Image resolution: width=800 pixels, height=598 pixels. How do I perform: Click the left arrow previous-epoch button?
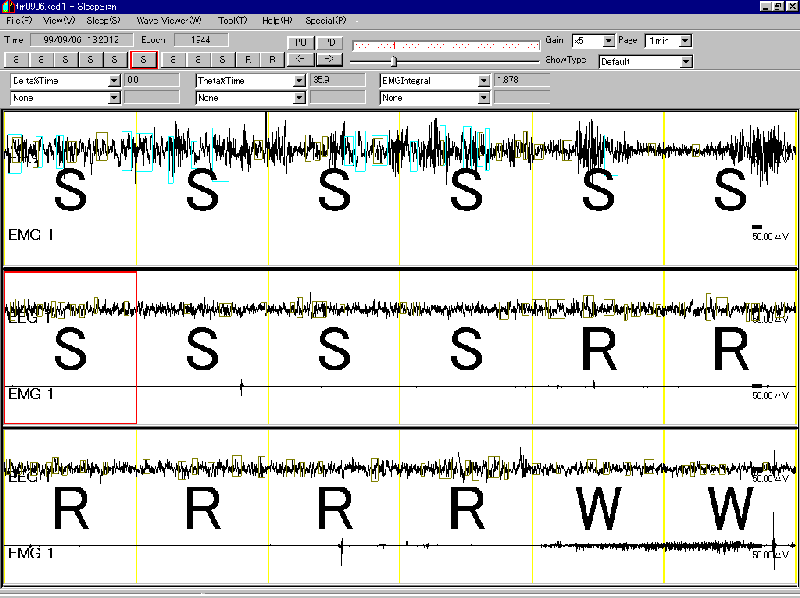301,59
